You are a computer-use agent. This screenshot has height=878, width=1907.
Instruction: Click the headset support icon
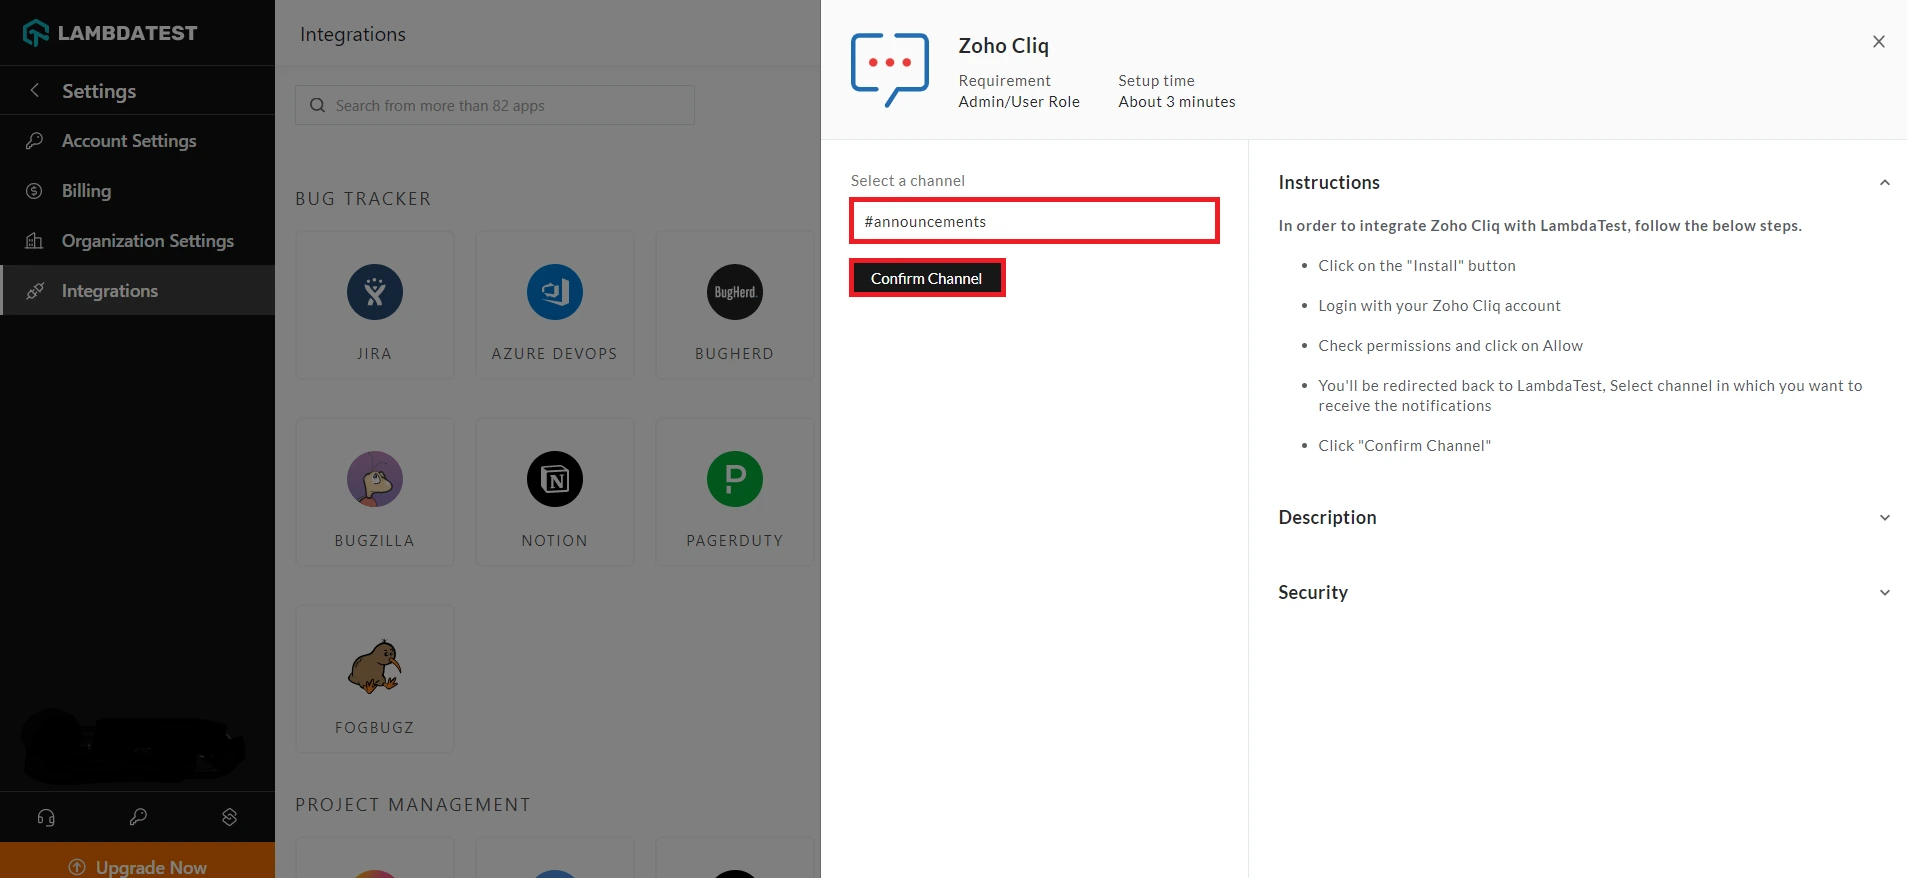coord(46,817)
